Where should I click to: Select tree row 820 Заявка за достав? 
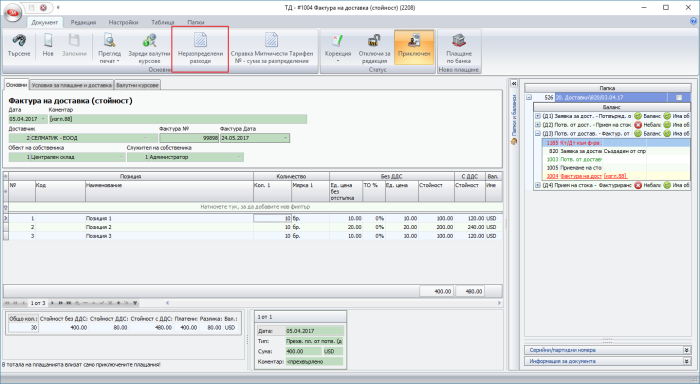616,151
